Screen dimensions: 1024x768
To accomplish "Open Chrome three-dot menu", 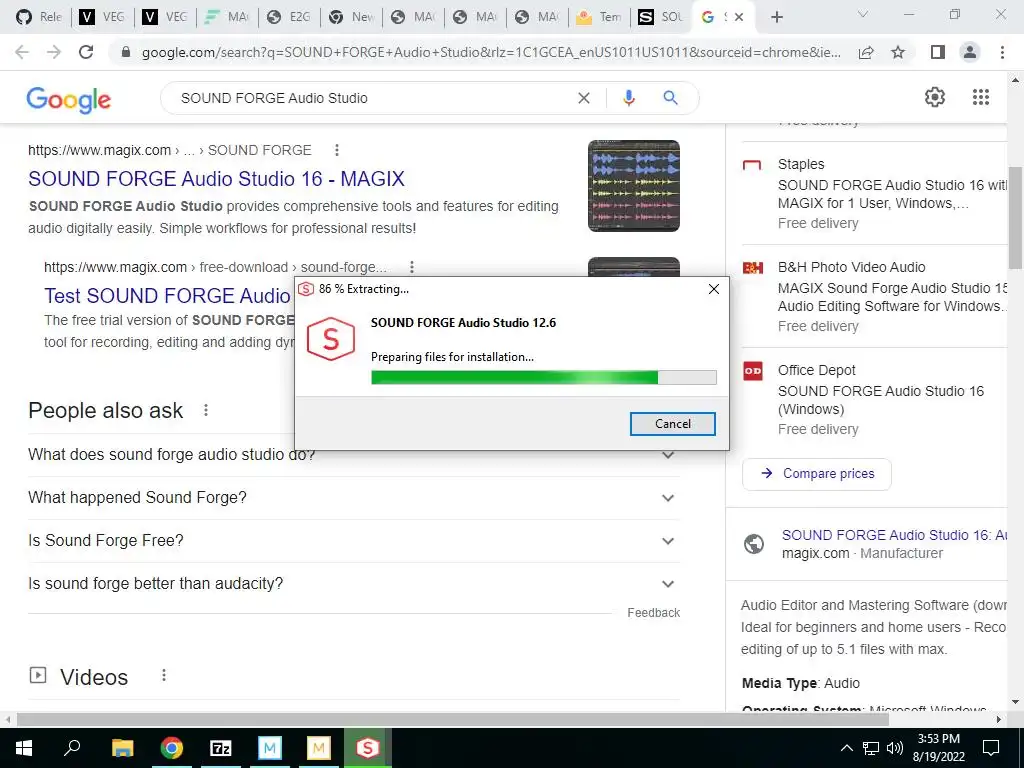I will (1002, 52).
